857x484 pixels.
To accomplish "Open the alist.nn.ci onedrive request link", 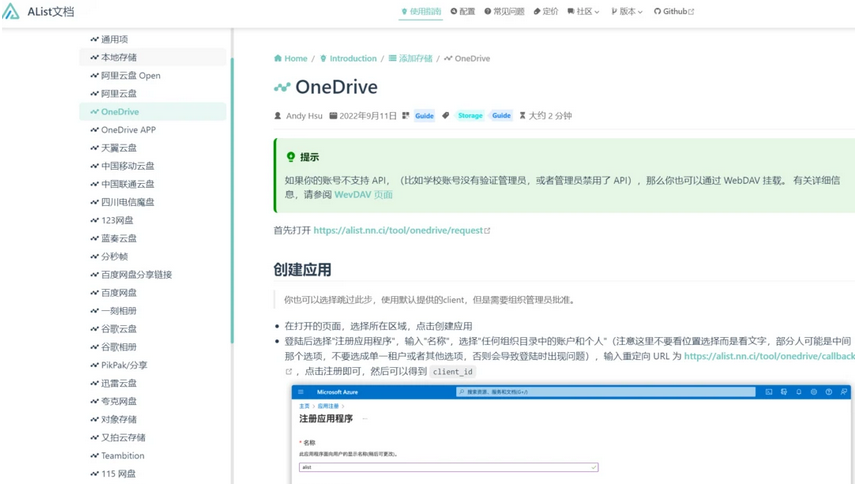I will tap(402, 231).
